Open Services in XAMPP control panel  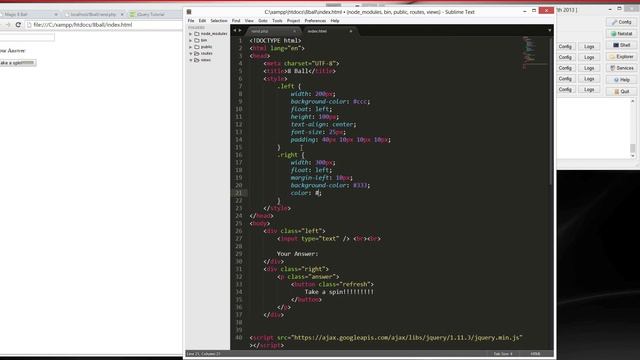[x=621, y=68]
